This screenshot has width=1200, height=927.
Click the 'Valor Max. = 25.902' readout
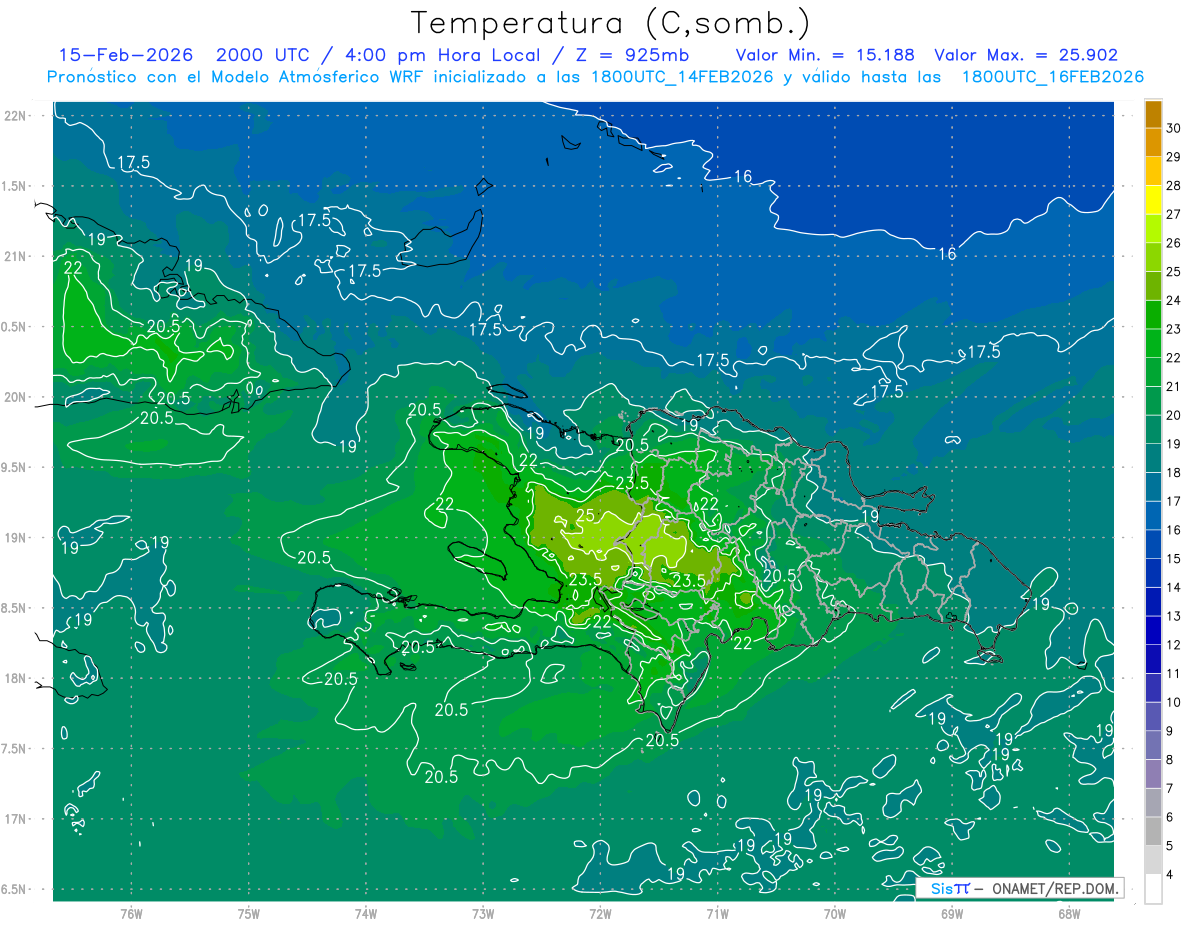1026,55
